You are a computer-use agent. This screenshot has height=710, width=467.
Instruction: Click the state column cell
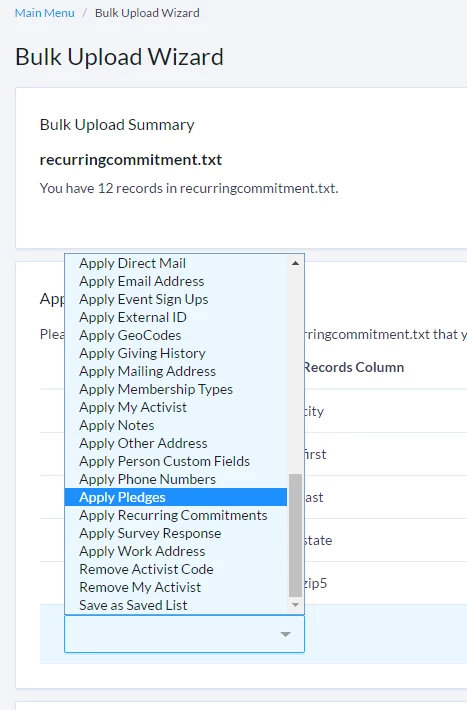318,540
